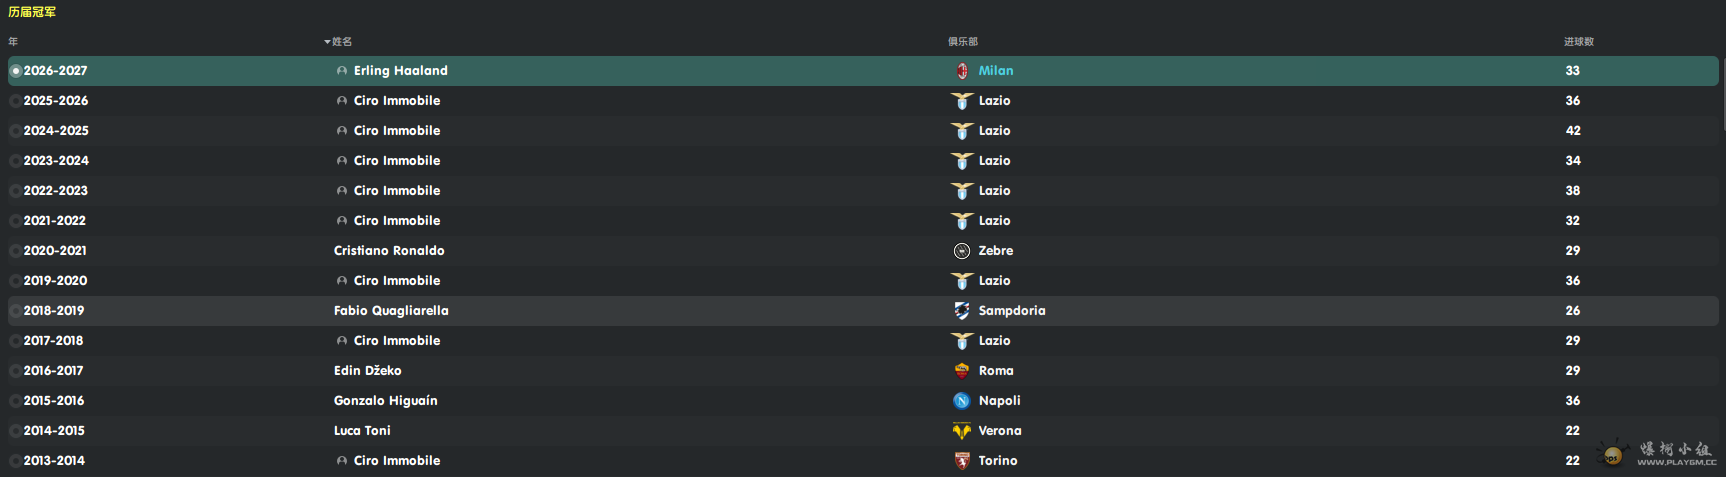The image size is (1726, 477).
Task: Click player icon beside Erling Haaland
Action: point(342,71)
